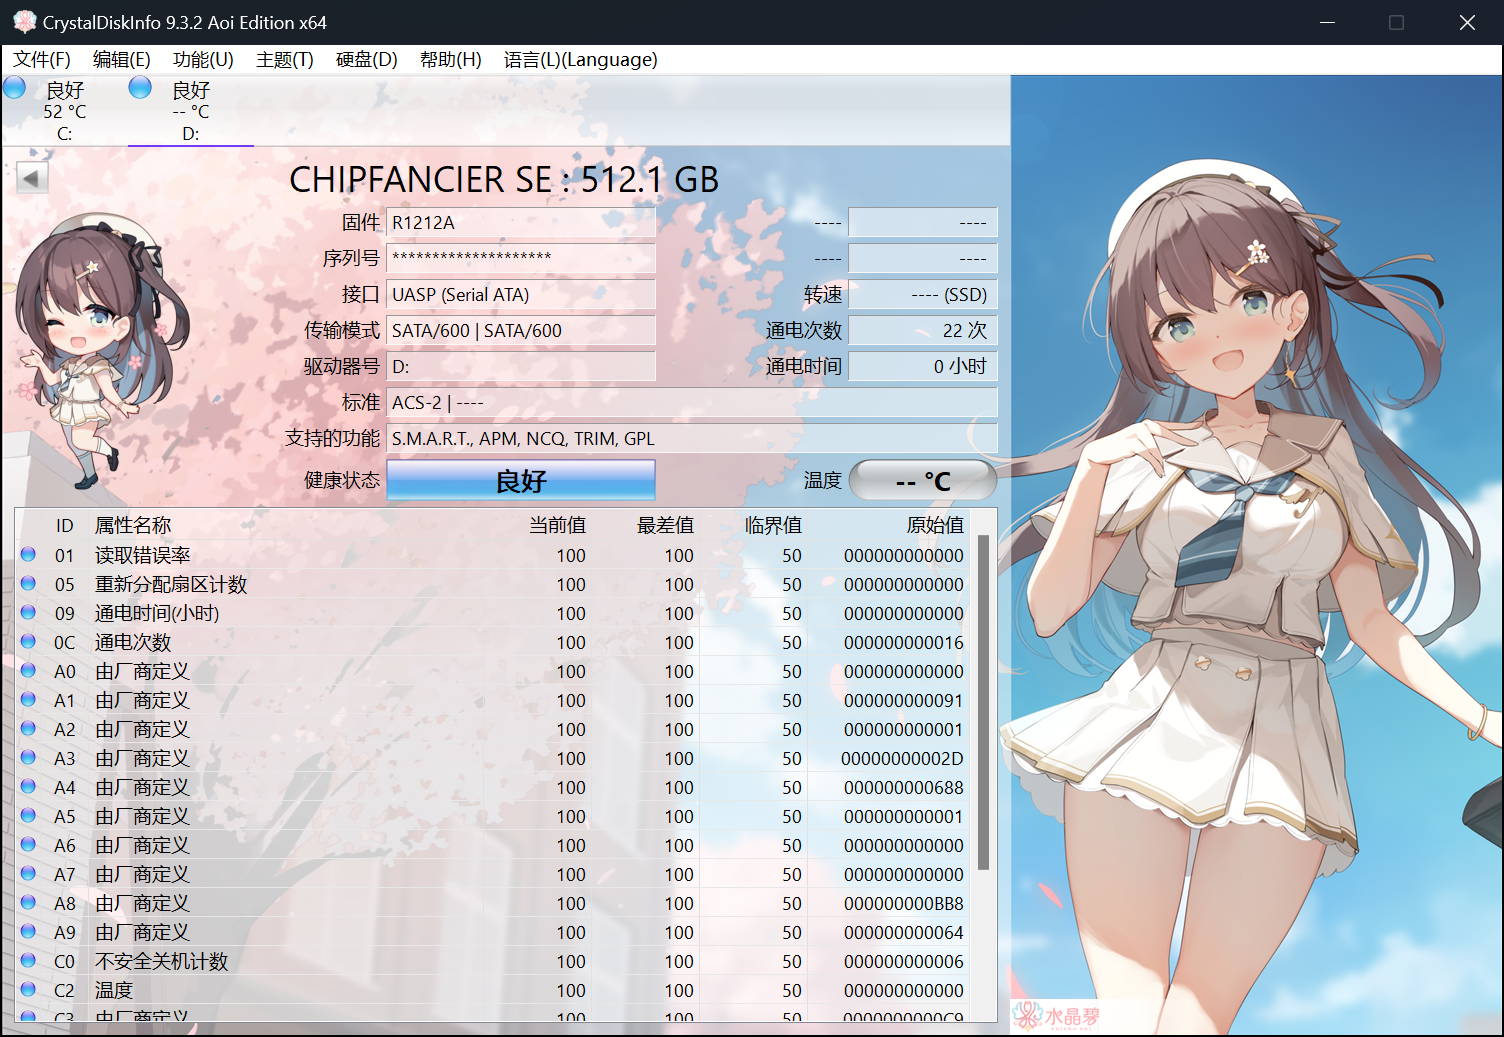Click the status orb for attribute C0
1504x1037 pixels.
coord(28,961)
